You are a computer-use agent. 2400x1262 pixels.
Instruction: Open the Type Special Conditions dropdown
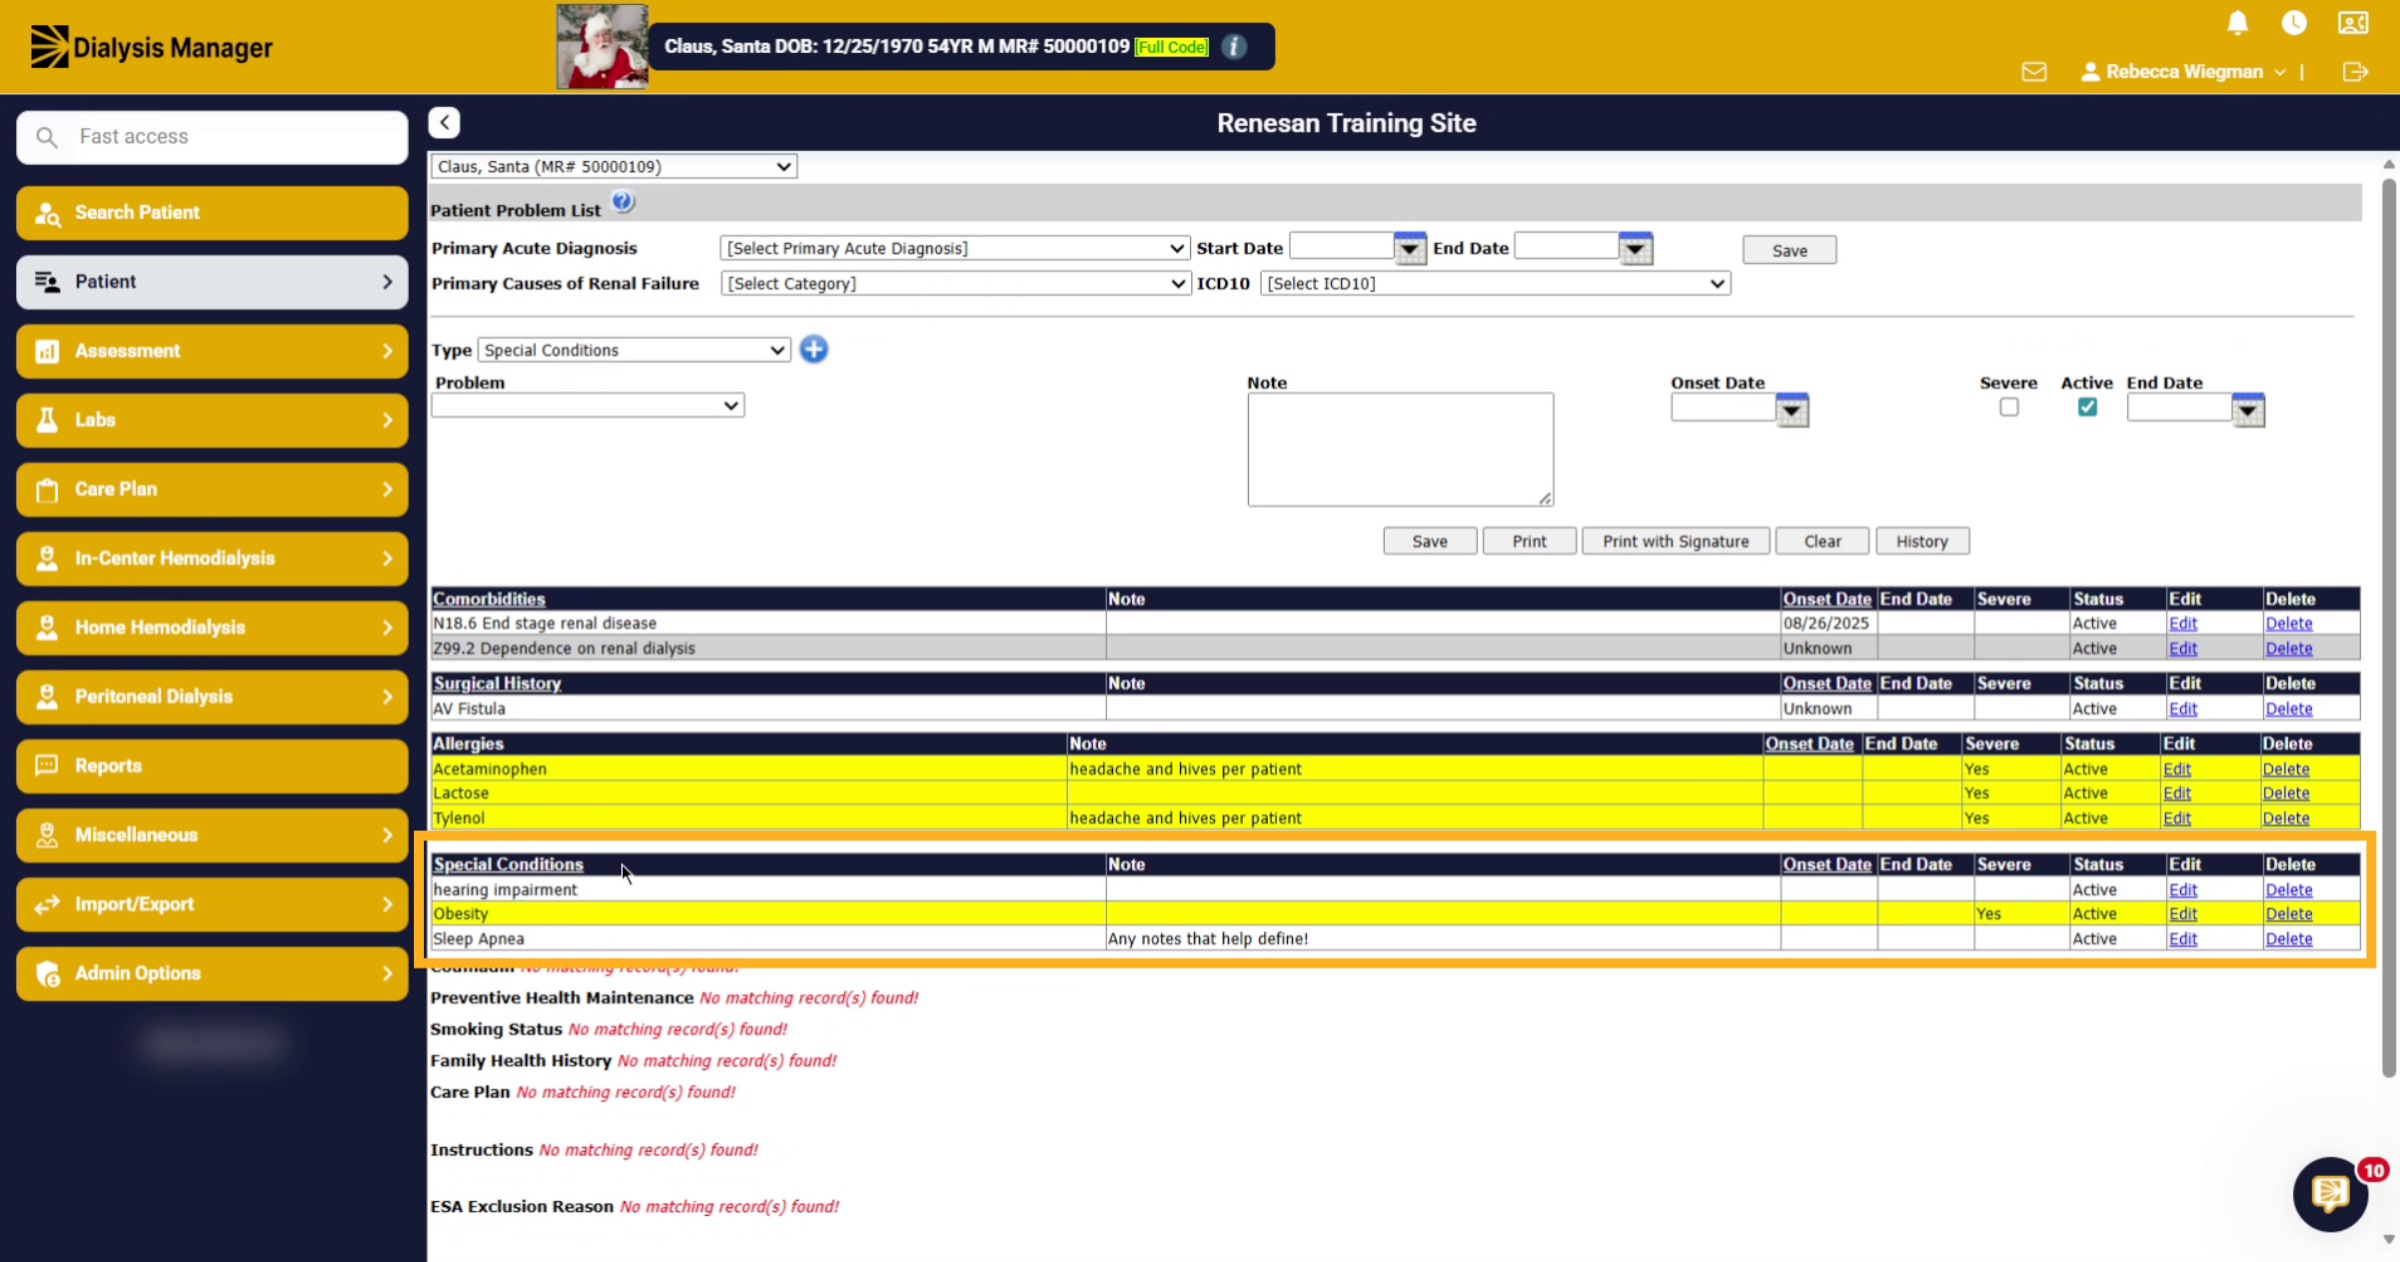click(x=634, y=350)
